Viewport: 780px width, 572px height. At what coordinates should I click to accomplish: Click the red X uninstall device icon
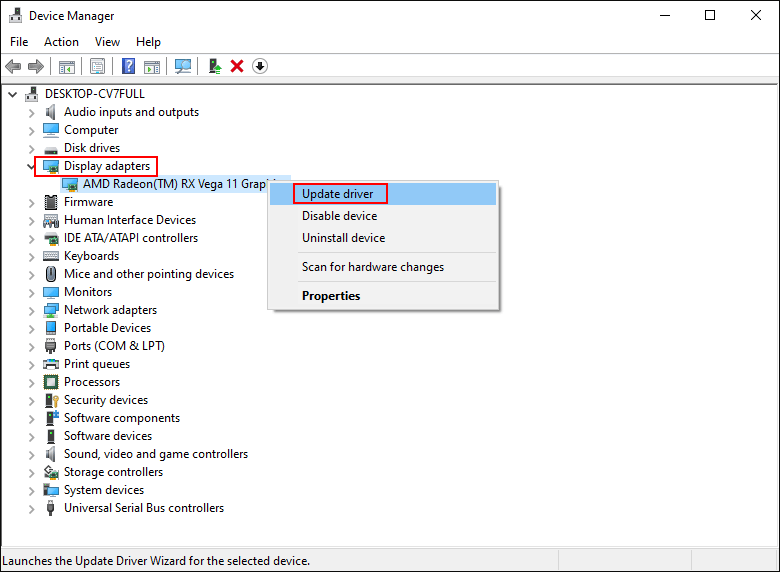click(237, 66)
